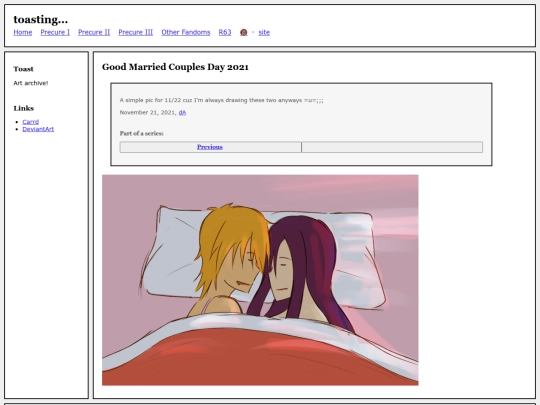Open the Other Fandoms section

pyautogui.click(x=186, y=32)
